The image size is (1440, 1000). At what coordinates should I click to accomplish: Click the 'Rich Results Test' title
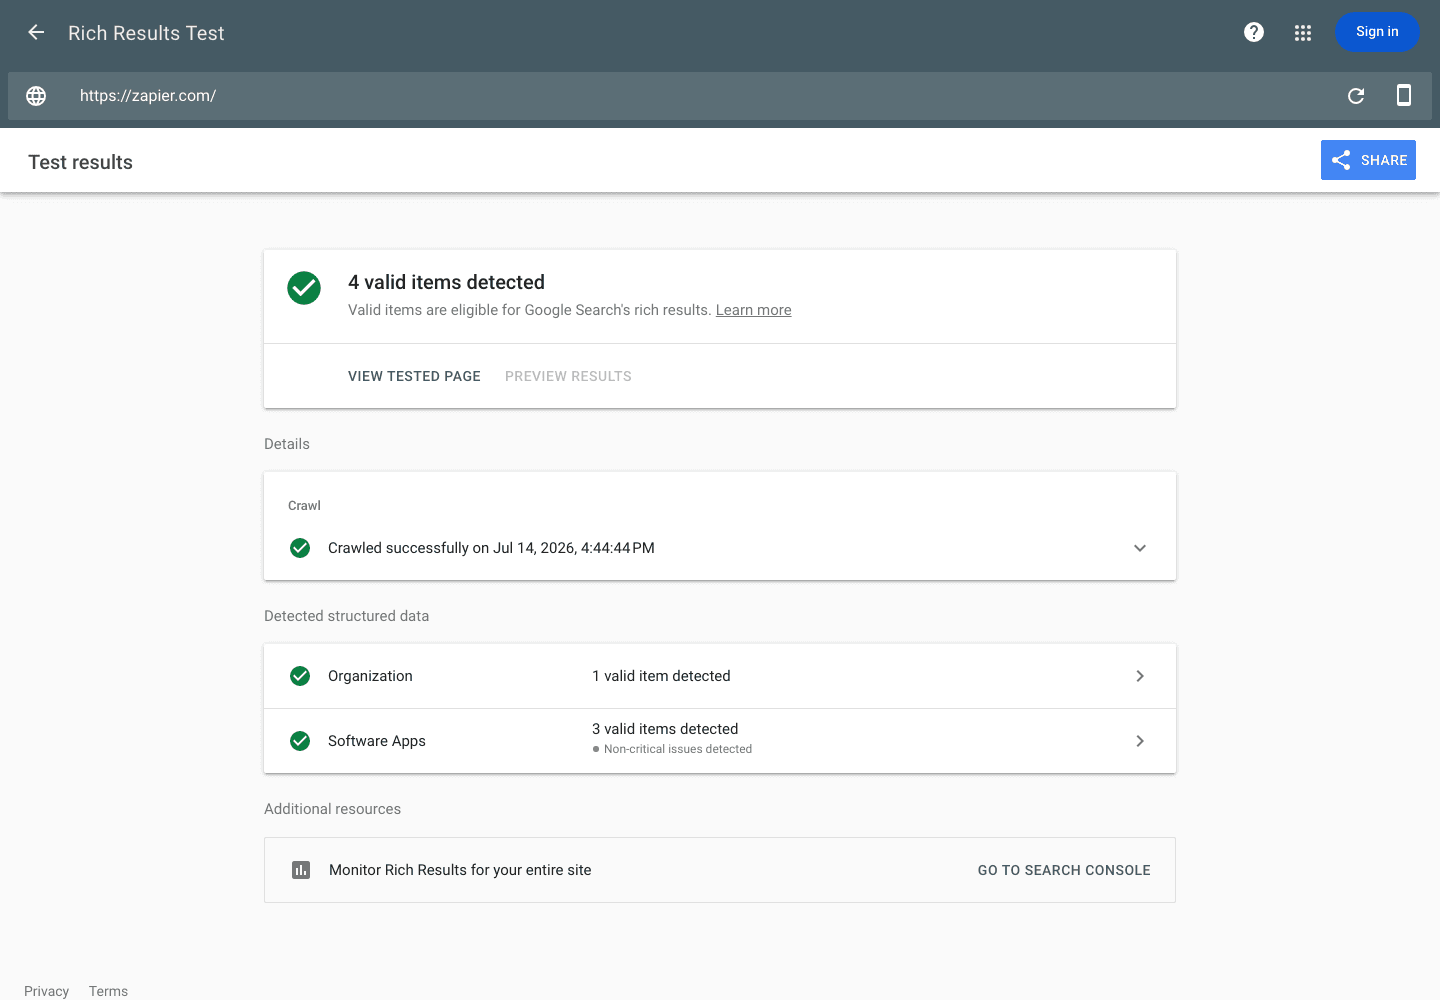[x=146, y=33]
